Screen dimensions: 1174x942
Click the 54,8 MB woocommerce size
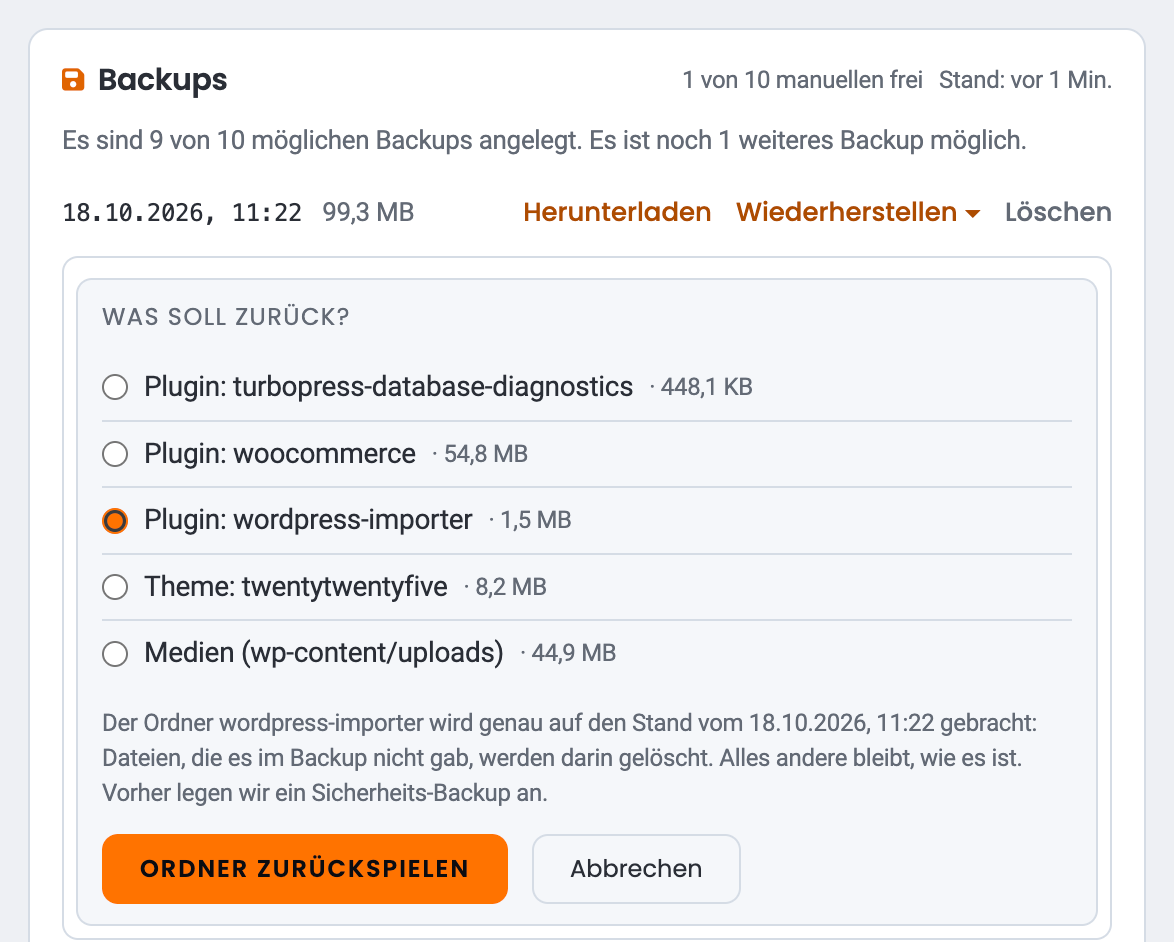[x=486, y=454]
